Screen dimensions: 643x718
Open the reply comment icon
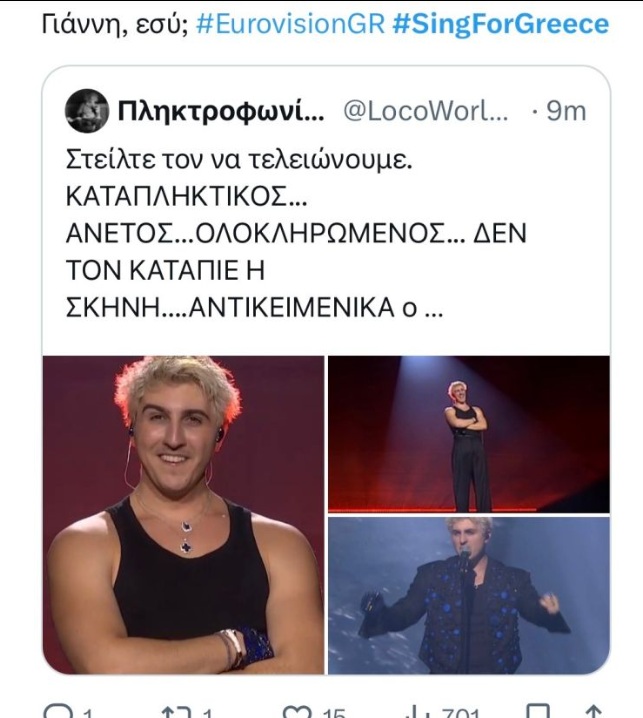point(58,713)
